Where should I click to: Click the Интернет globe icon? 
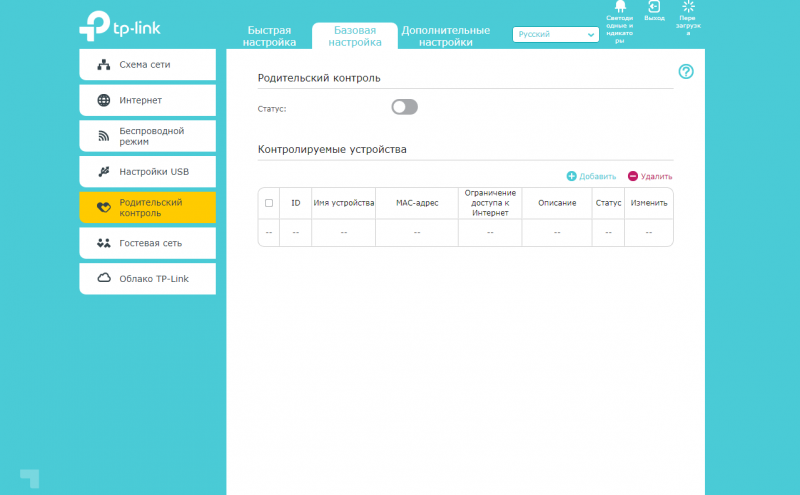(104, 101)
